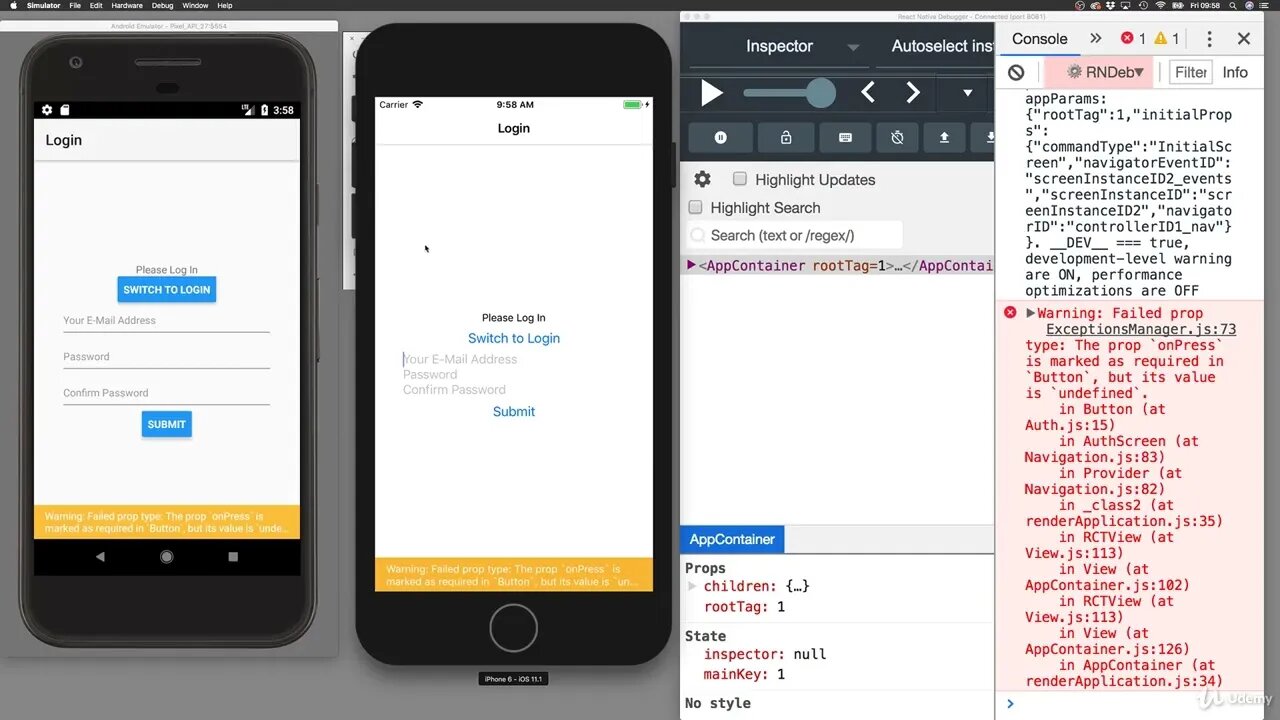1280x720 pixels.
Task: Open the File menu
Action: [x=75, y=5]
